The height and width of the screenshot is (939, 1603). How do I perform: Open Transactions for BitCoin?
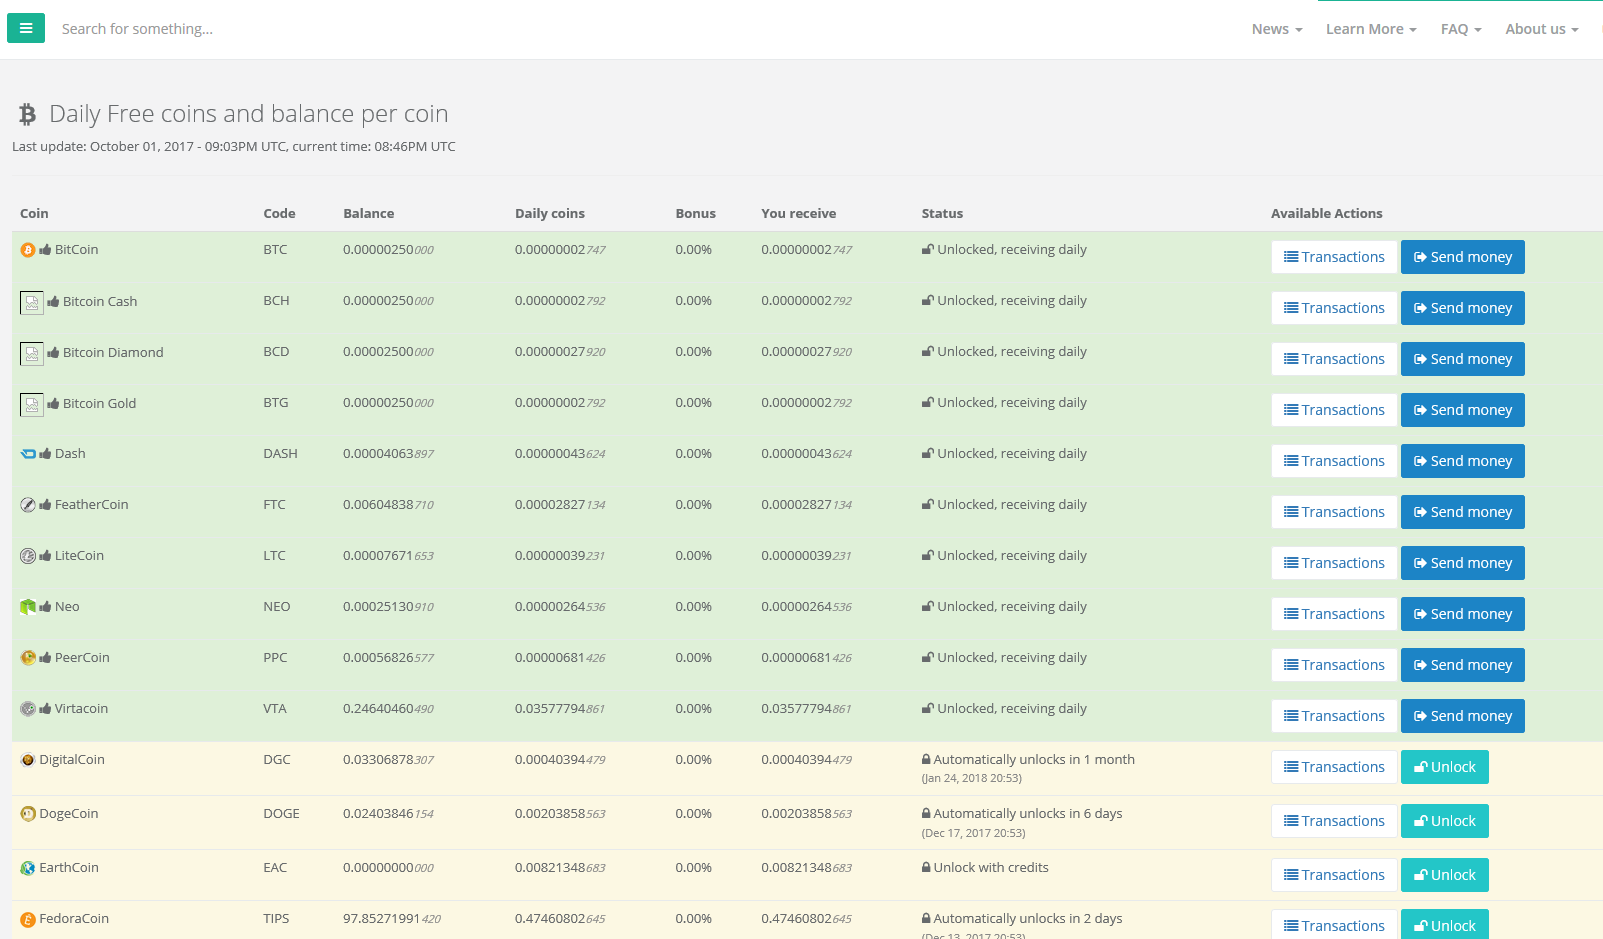(1334, 257)
